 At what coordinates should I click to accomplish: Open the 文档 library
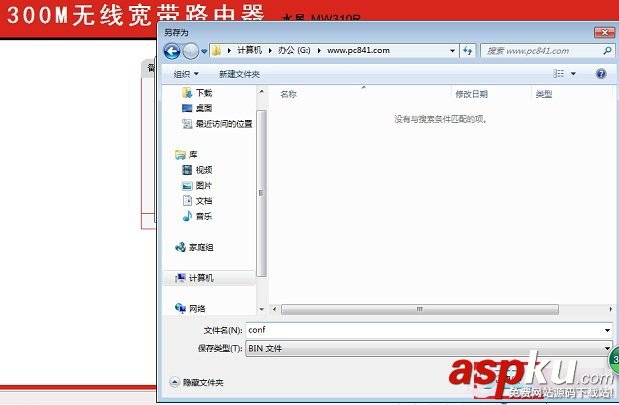point(204,201)
